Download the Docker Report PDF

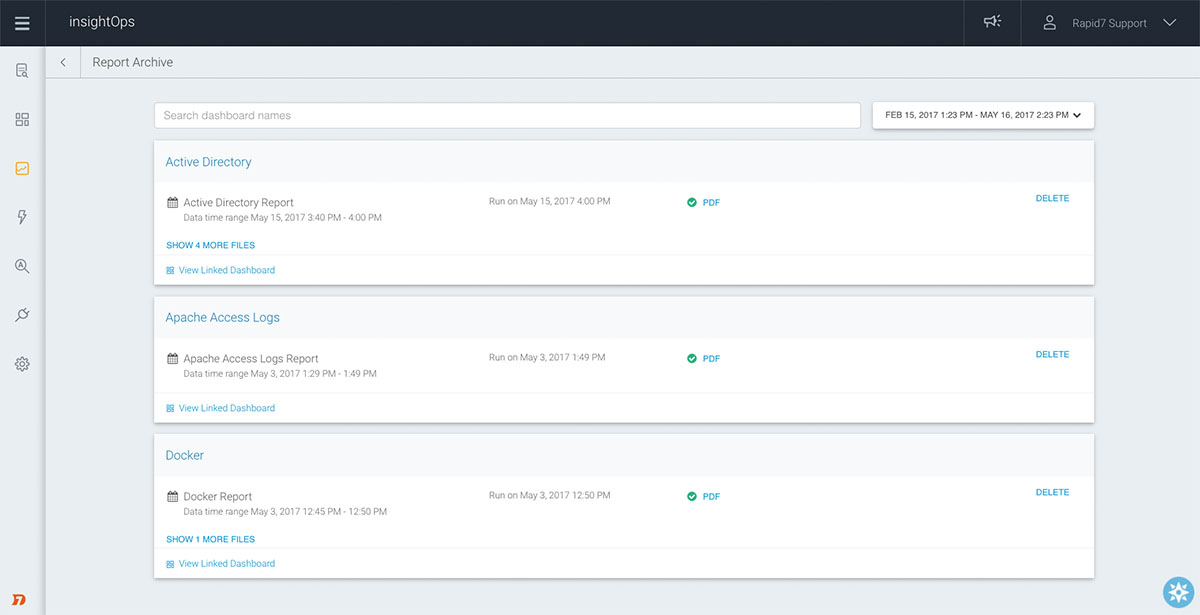click(x=710, y=496)
